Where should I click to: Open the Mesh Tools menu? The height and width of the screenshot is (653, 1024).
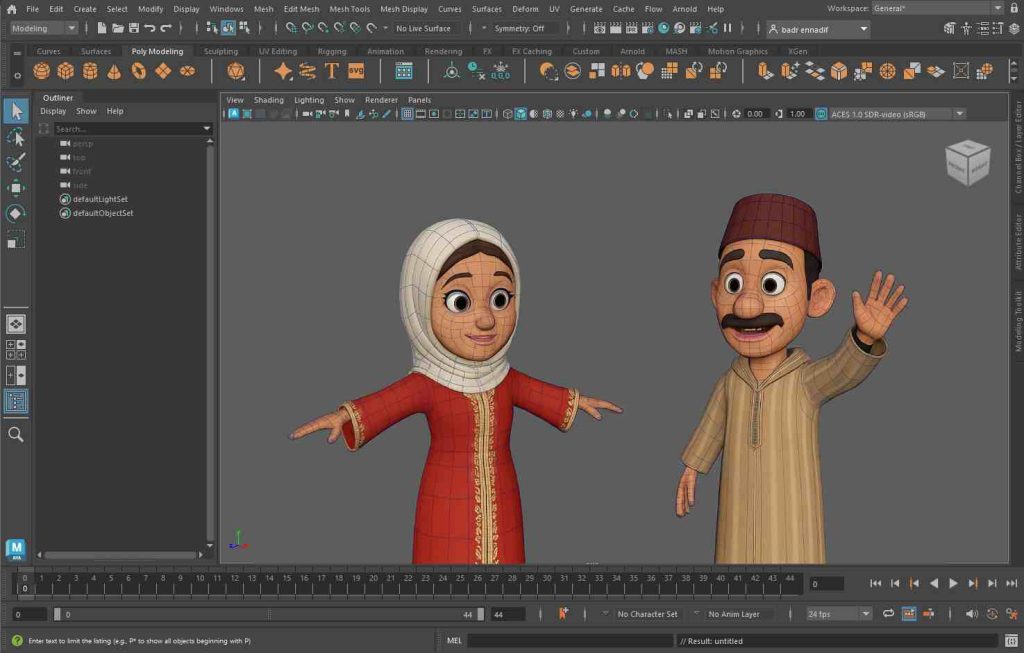tap(349, 9)
